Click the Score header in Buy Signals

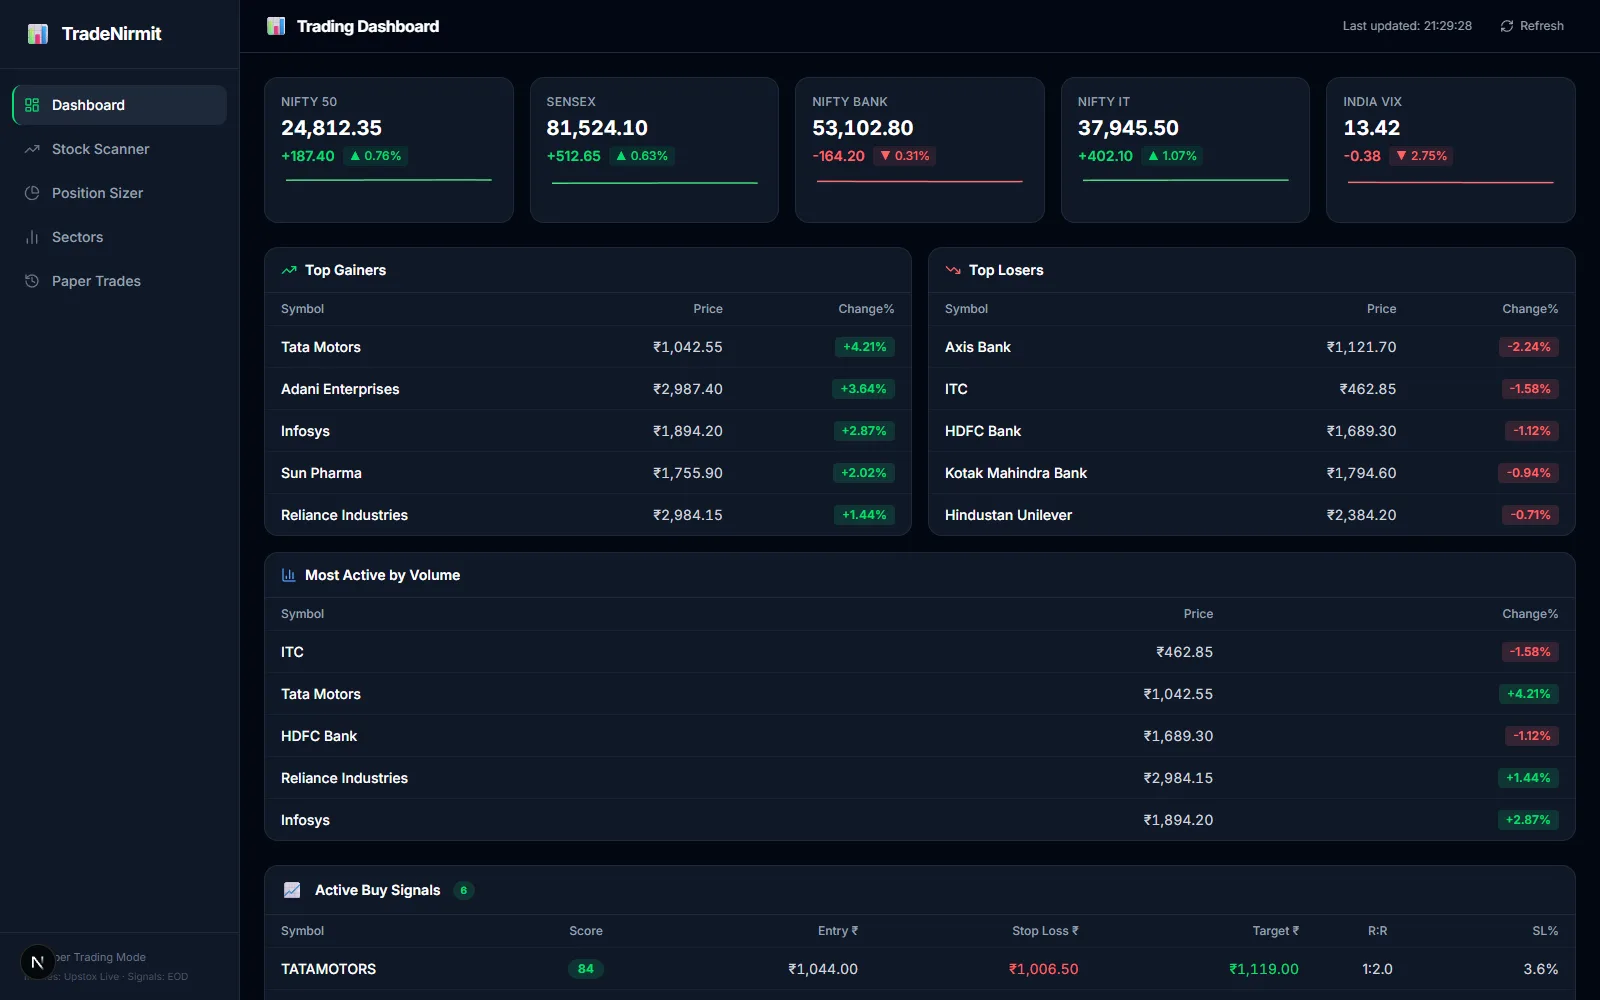click(586, 931)
